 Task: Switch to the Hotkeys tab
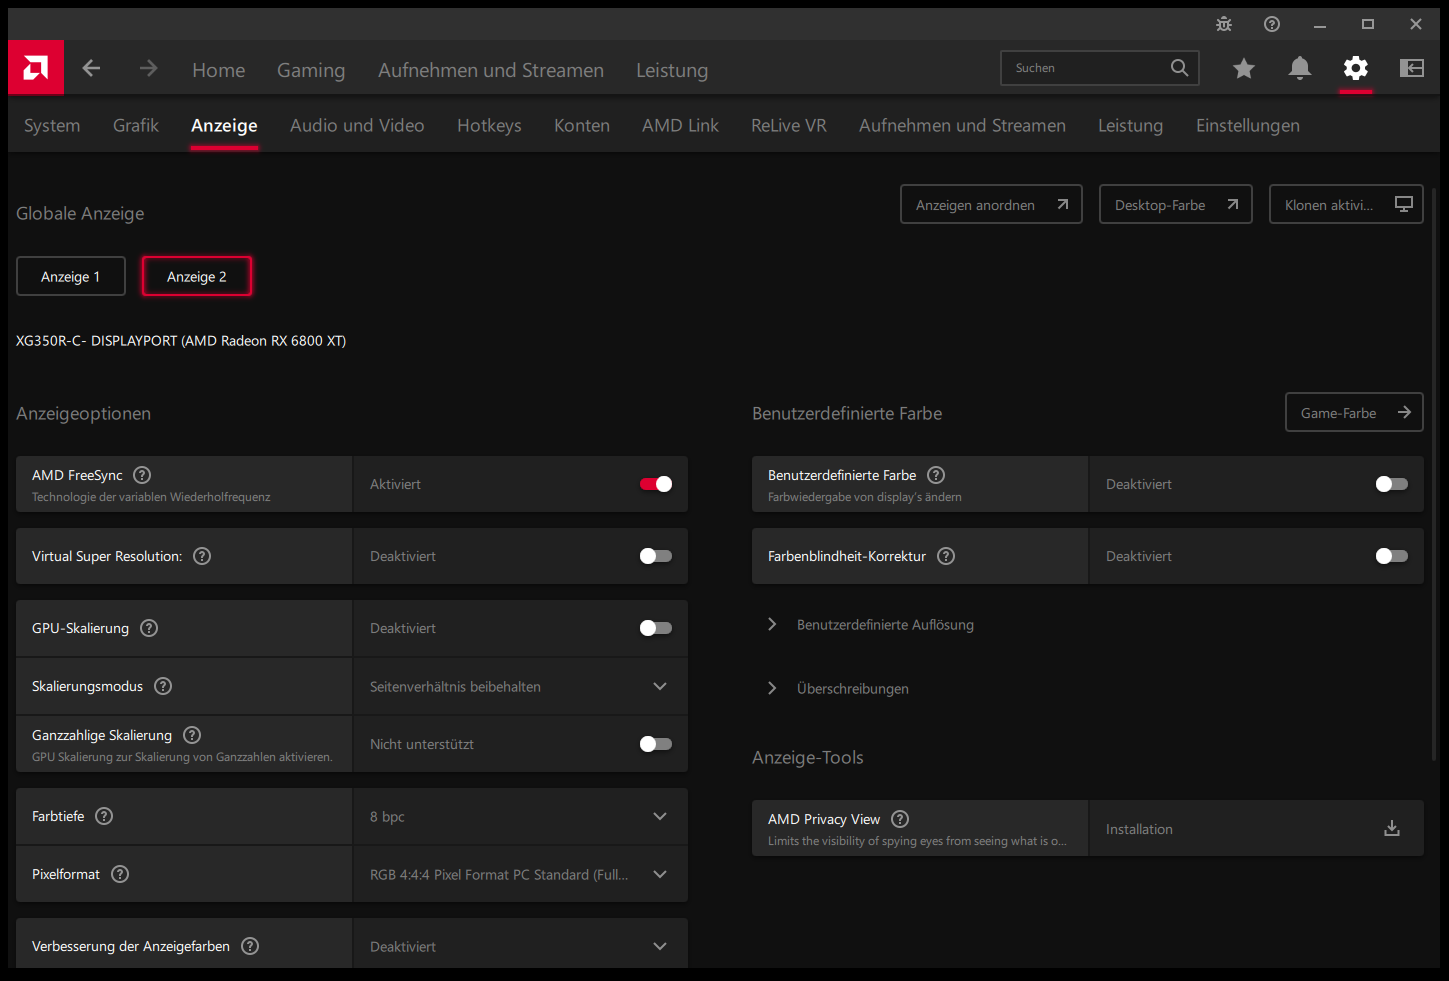(x=489, y=125)
